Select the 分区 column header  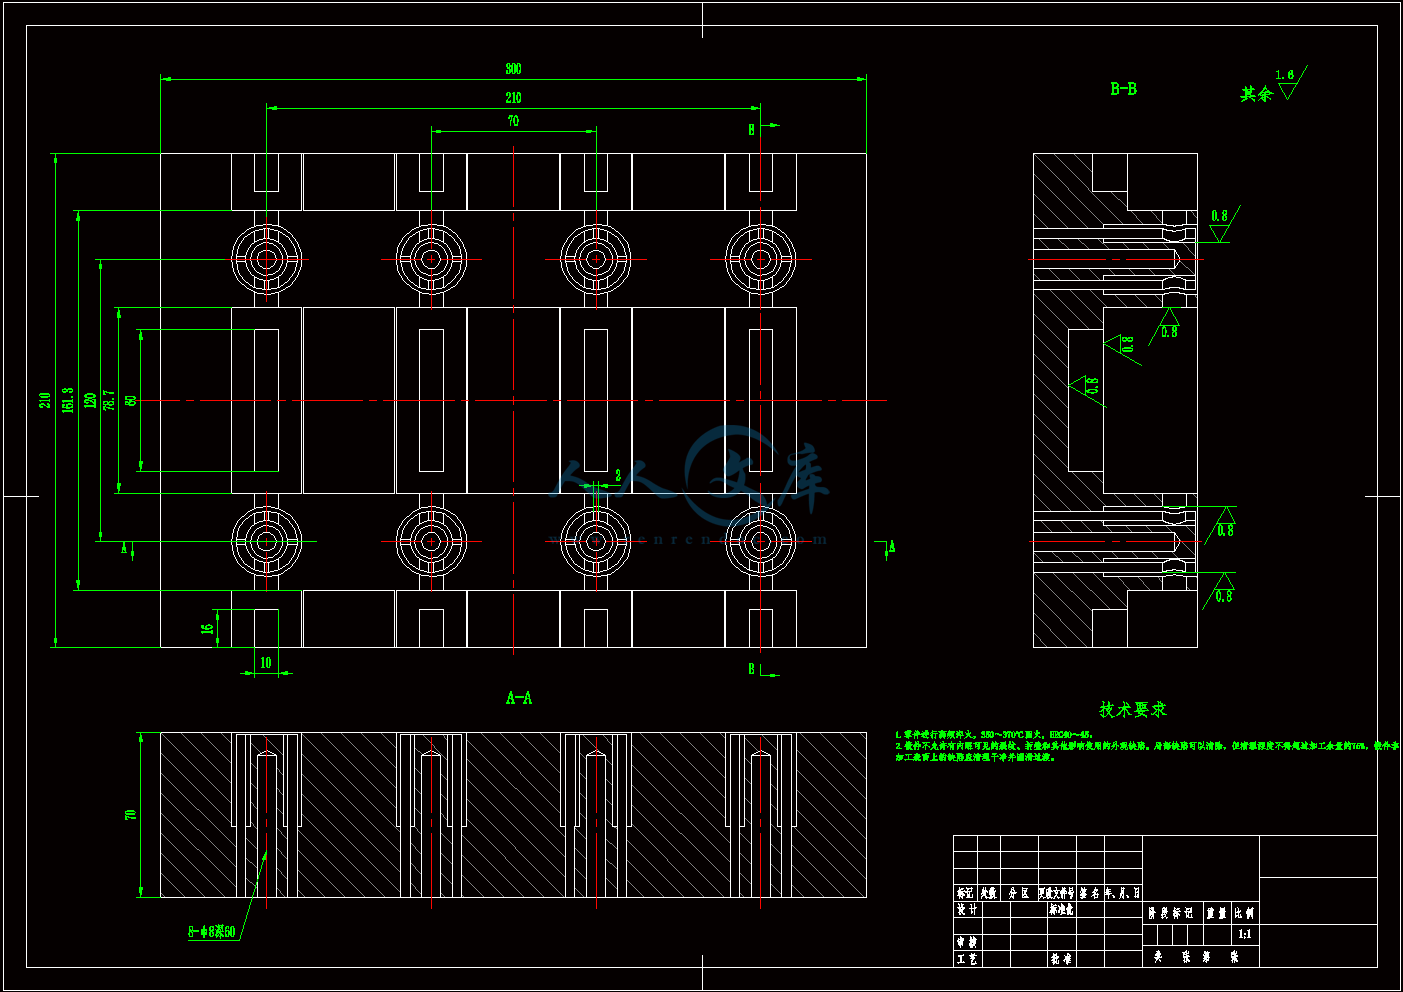[1018, 893]
